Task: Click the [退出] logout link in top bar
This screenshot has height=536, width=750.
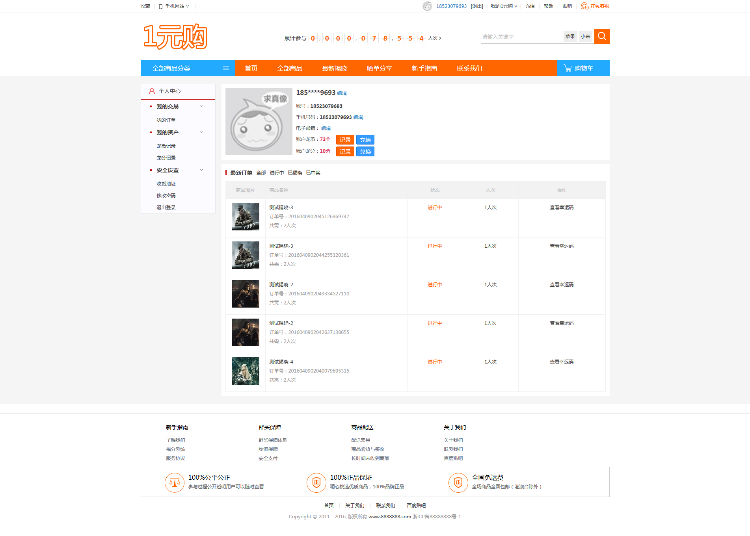Action: [477, 6]
